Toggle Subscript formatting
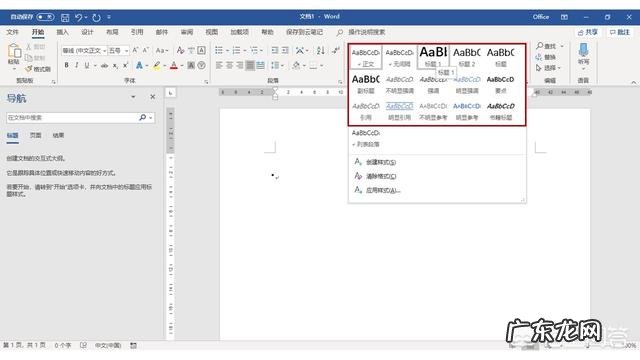 tap(116, 65)
